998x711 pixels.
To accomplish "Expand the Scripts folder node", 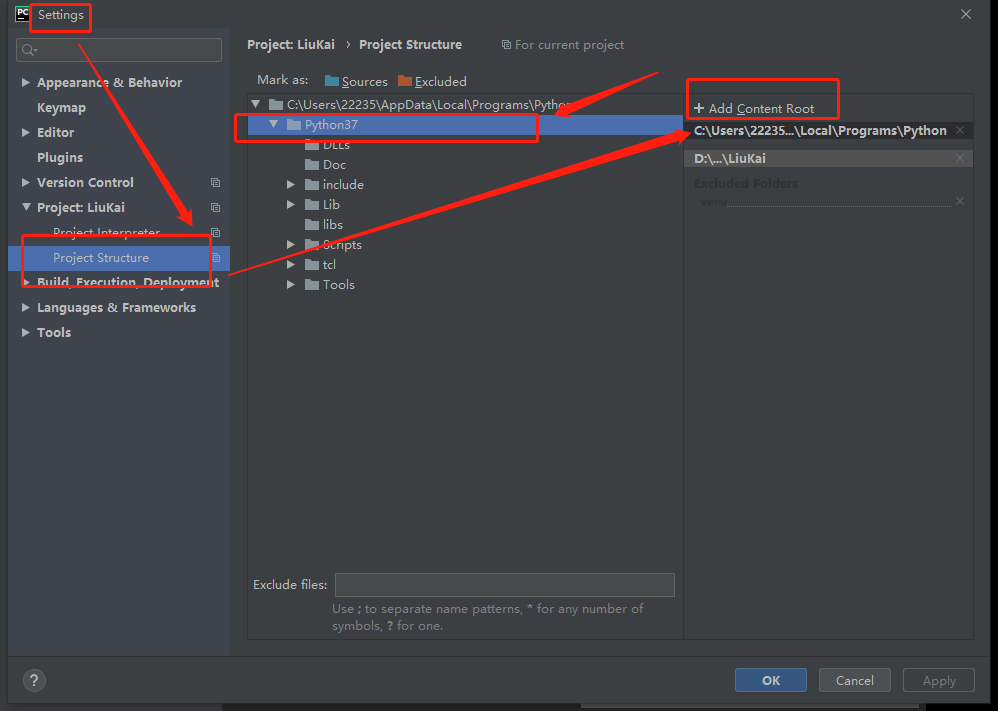I will 291,244.
